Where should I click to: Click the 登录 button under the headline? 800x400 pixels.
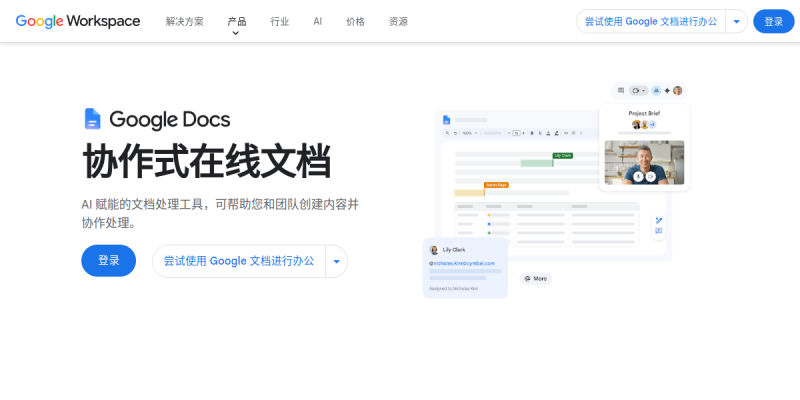pos(109,261)
